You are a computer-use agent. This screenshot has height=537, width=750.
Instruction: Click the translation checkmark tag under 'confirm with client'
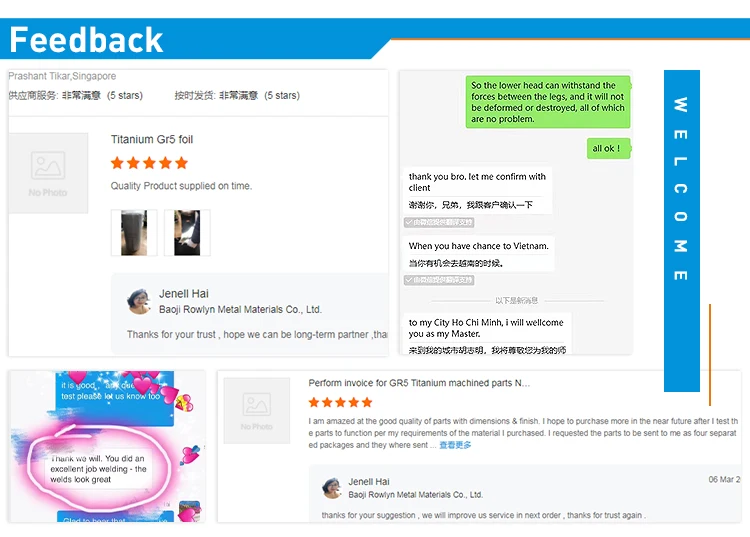pyautogui.click(x=439, y=222)
